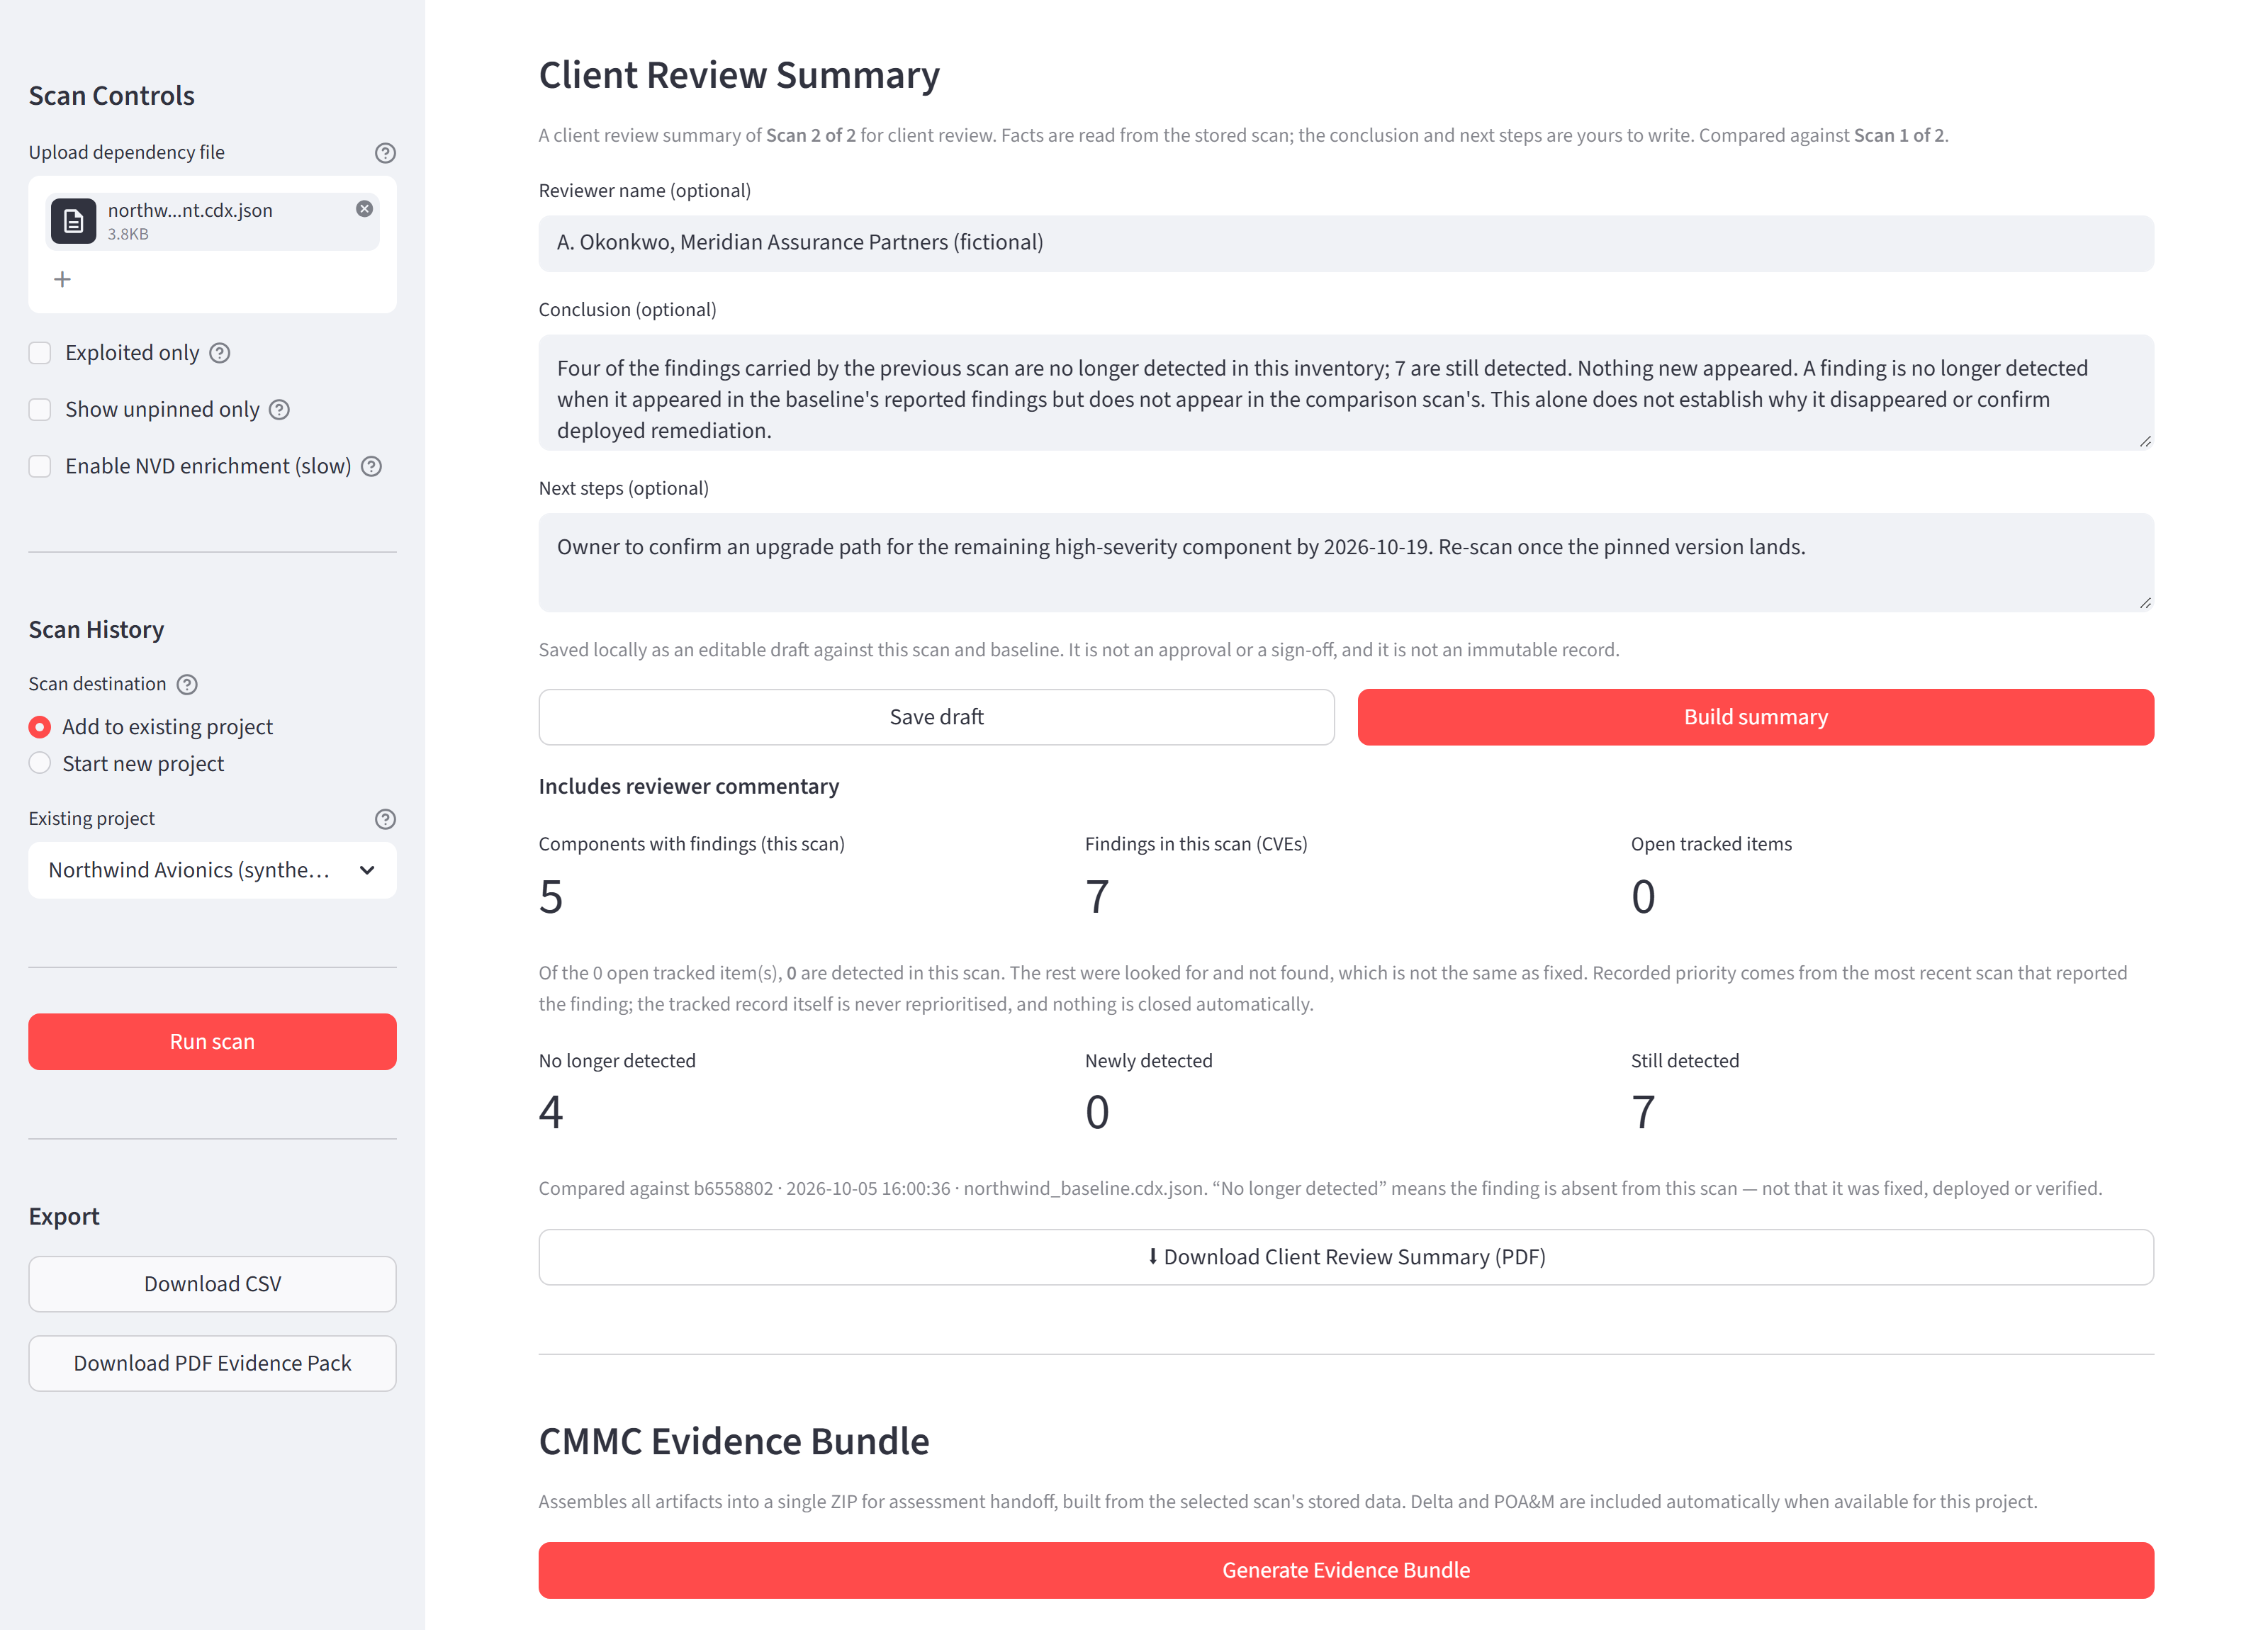Click 'Components with findings (this scan)' label
2268x1630 pixels.
point(691,844)
